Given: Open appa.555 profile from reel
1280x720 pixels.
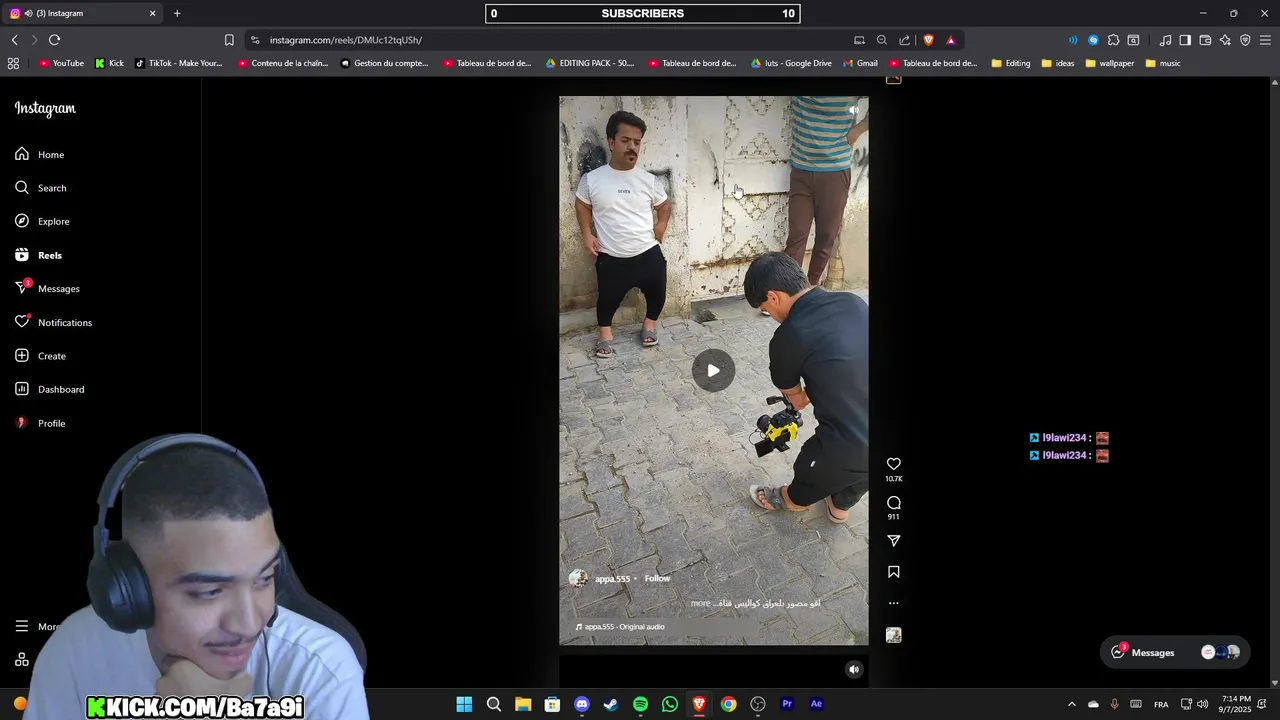Looking at the screenshot, I should pos(612,579).
